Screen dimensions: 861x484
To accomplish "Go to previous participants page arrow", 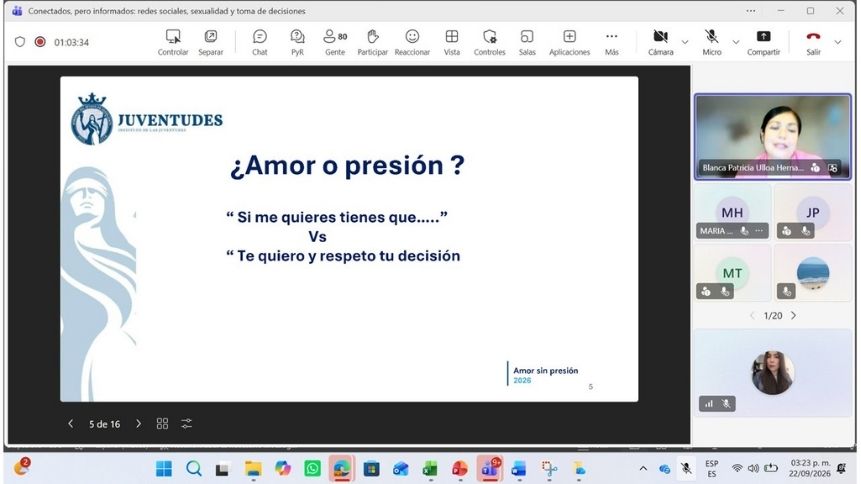I will [x=752, y=315].
